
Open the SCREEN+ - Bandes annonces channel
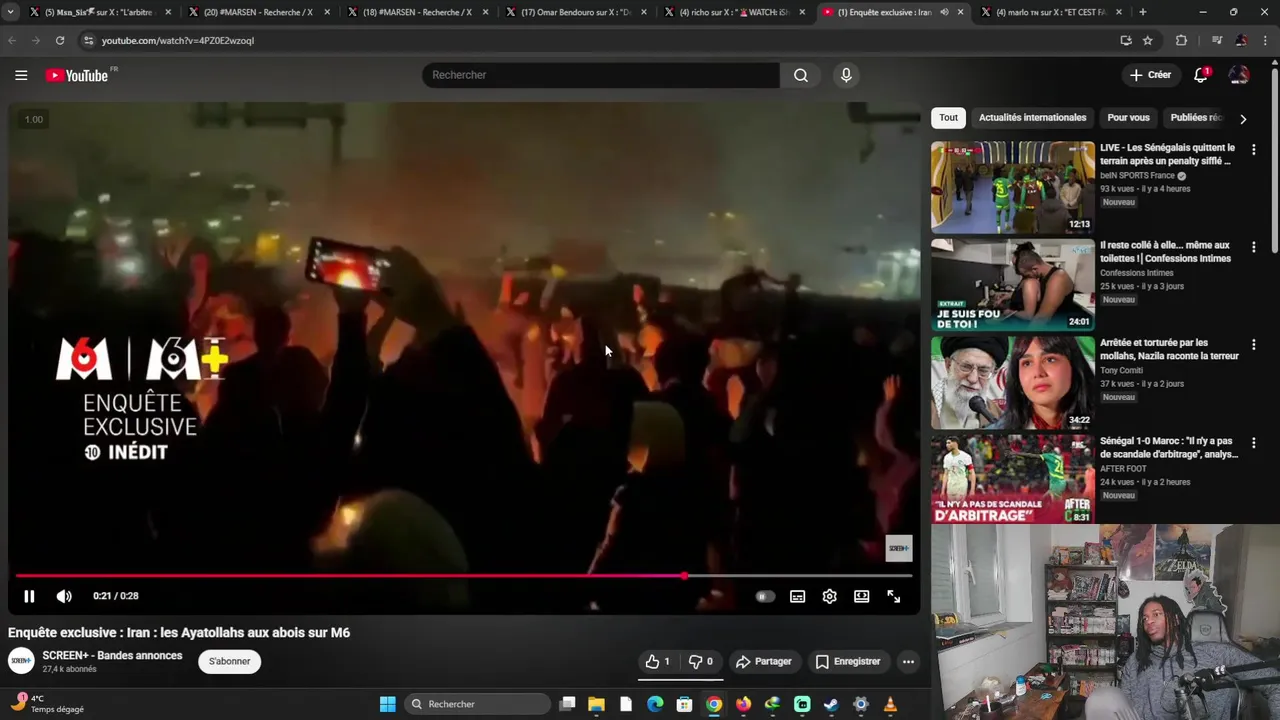tap(112, 655)
